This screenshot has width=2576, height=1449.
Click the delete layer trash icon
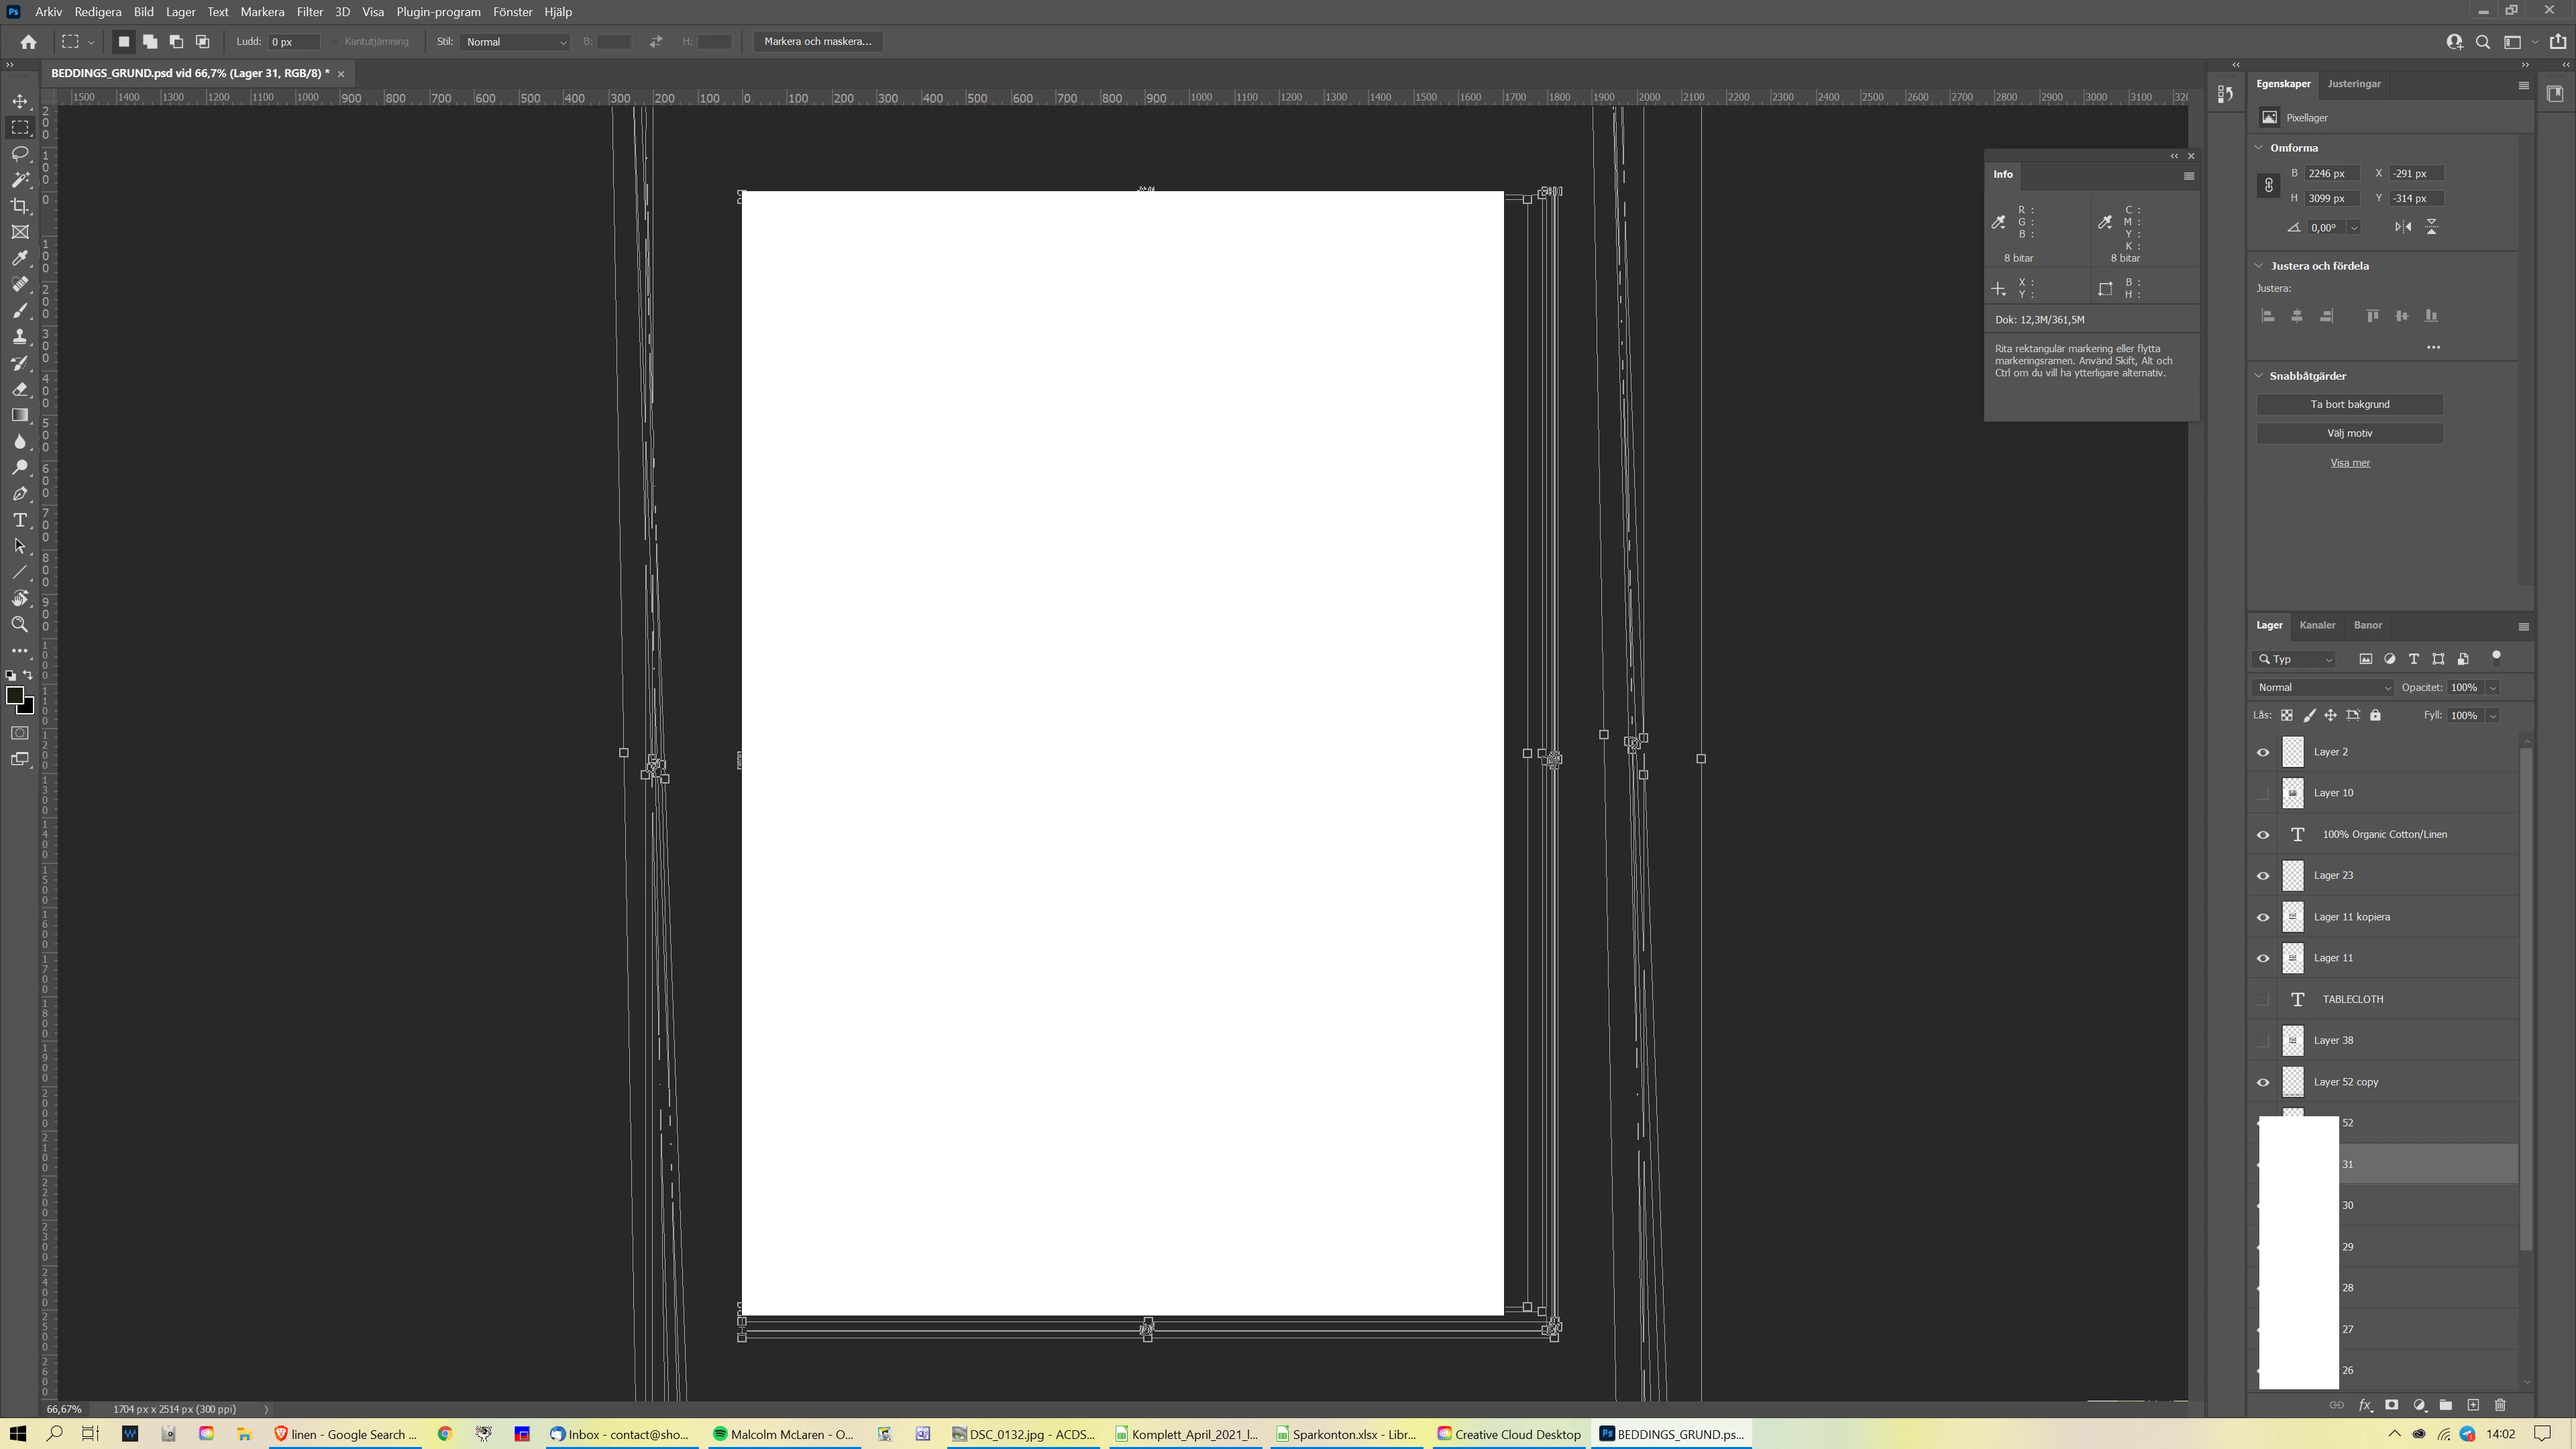click(x=2500, y=1405)
